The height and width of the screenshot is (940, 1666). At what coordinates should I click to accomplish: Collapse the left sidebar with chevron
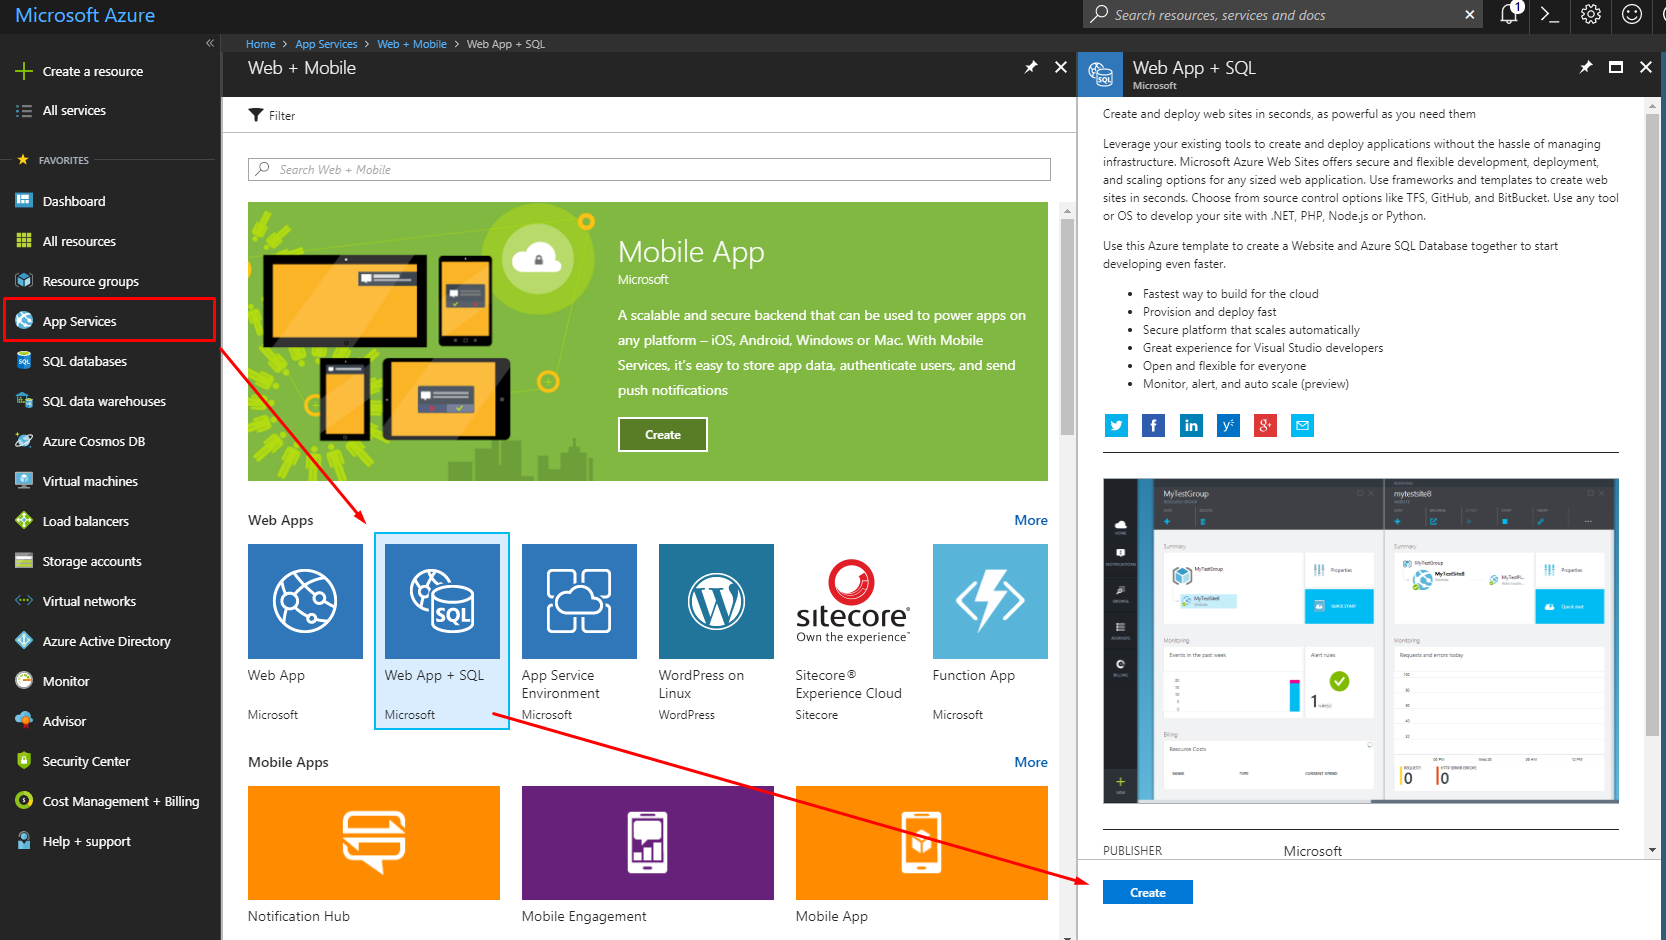[x=210, y=43]
